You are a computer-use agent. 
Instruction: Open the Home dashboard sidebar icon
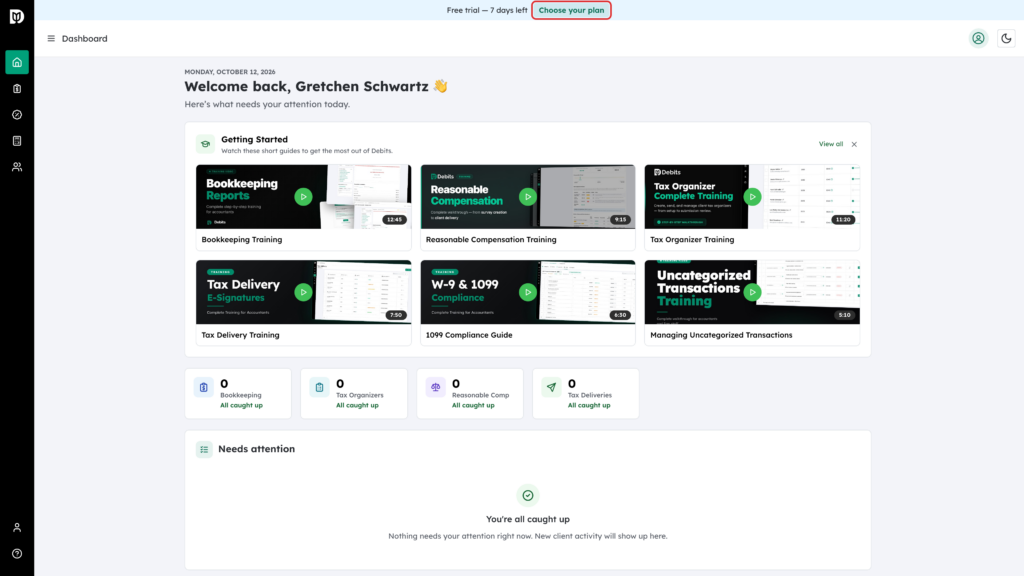(17, 62)
